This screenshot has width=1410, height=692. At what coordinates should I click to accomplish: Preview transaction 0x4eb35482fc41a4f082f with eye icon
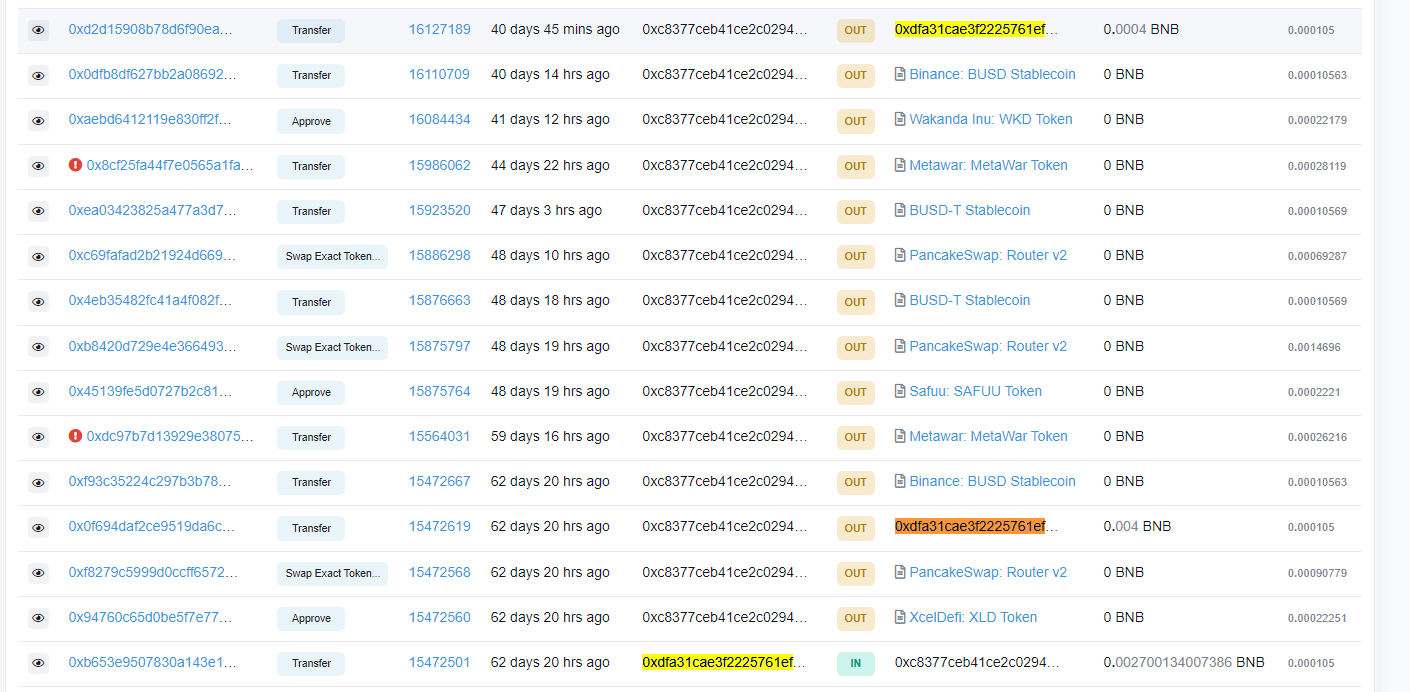38,301
